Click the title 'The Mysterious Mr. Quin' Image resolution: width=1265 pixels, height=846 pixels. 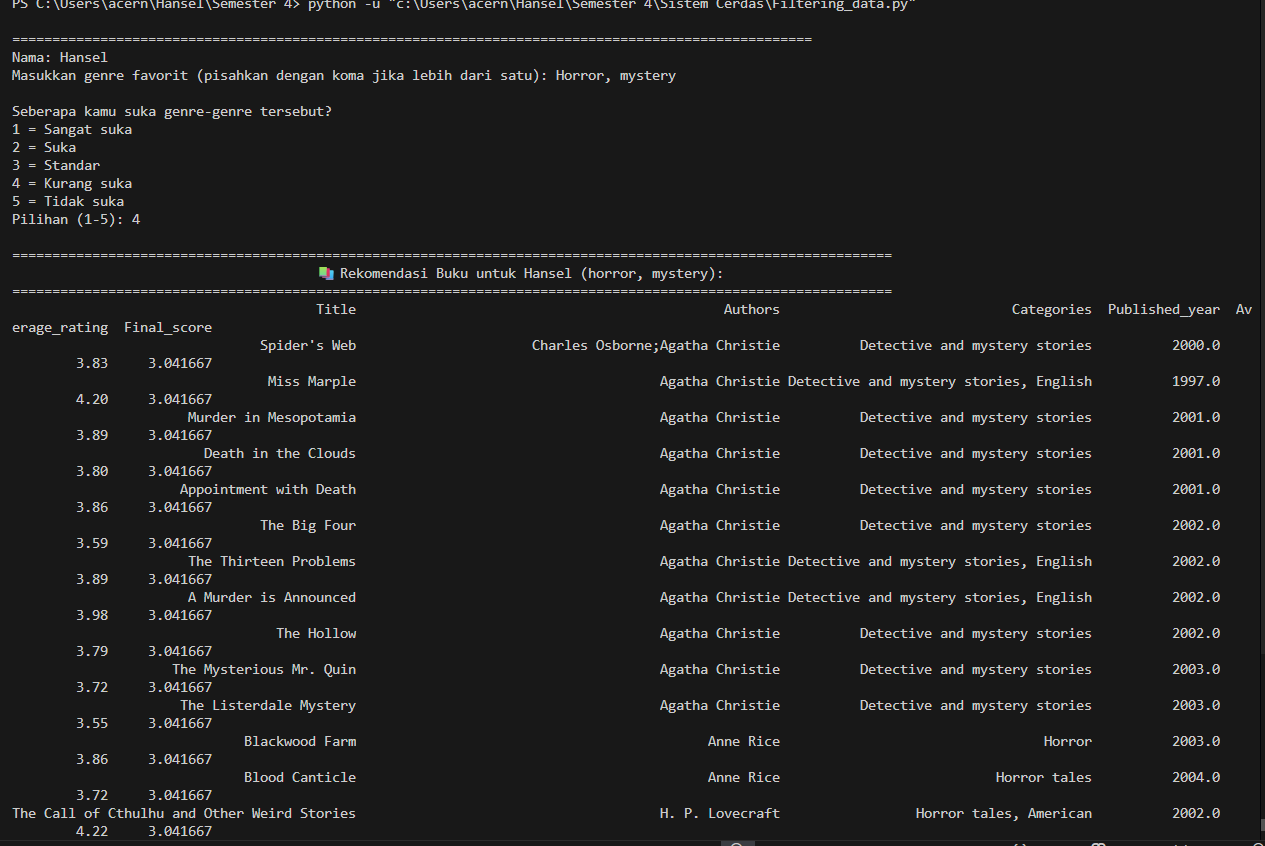[264, 669]
